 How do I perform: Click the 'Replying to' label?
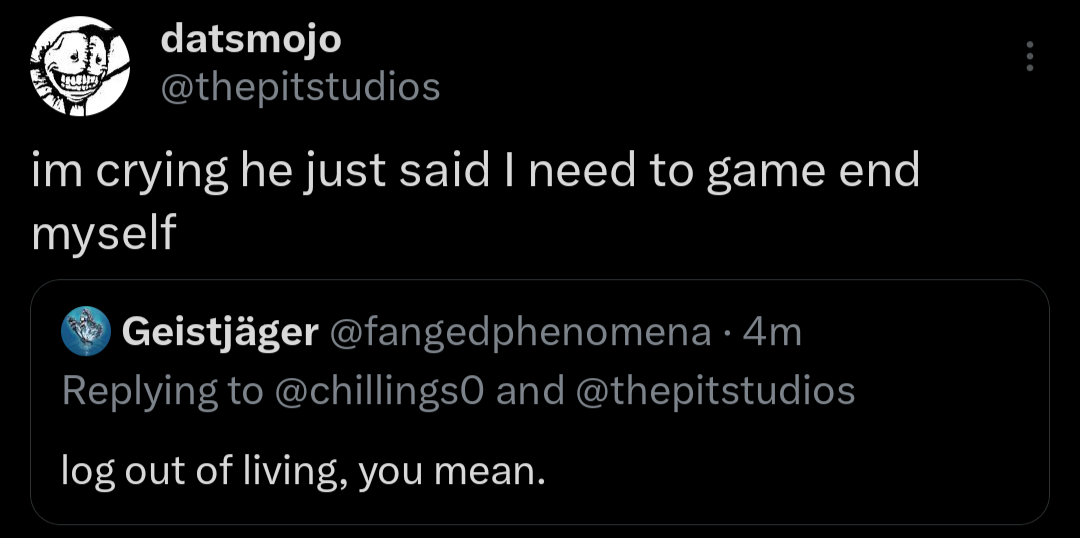[160, 390]
